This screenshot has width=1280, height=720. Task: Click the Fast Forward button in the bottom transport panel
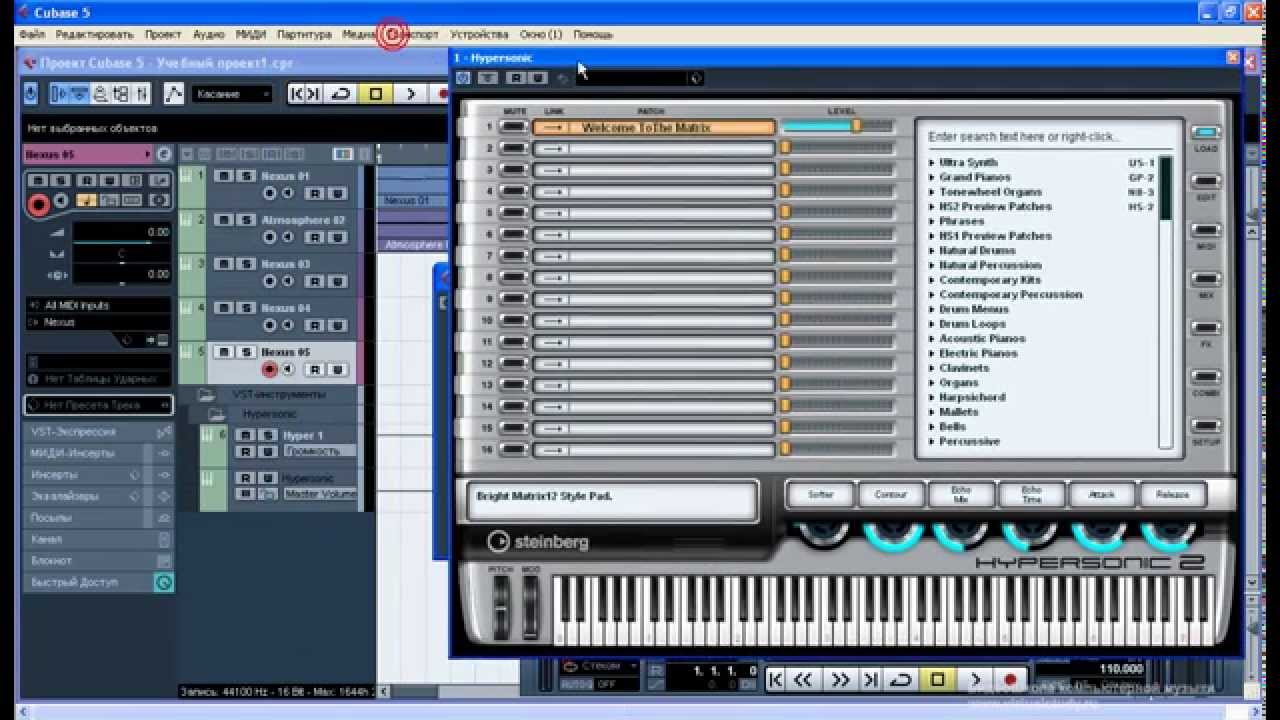click(840, 680)
